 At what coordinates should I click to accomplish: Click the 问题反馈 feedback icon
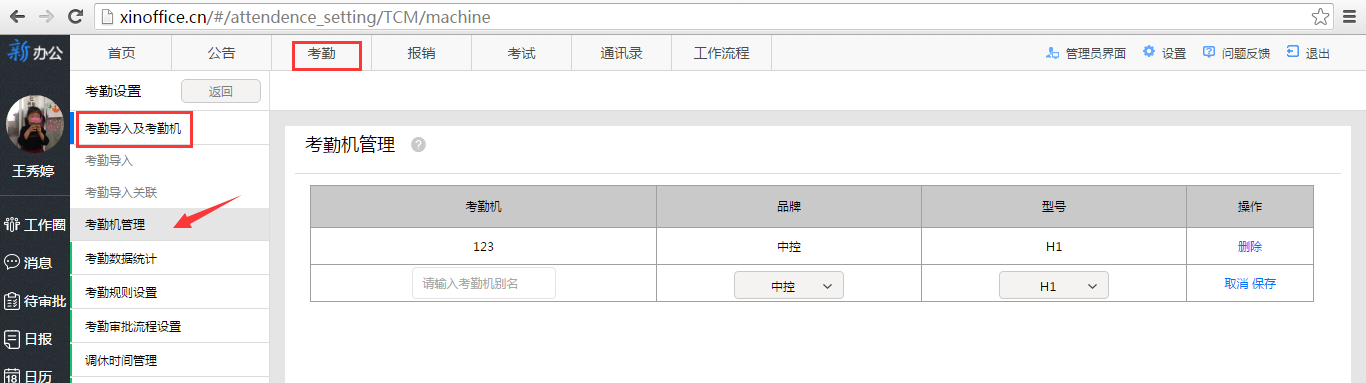pos(1209,52)
